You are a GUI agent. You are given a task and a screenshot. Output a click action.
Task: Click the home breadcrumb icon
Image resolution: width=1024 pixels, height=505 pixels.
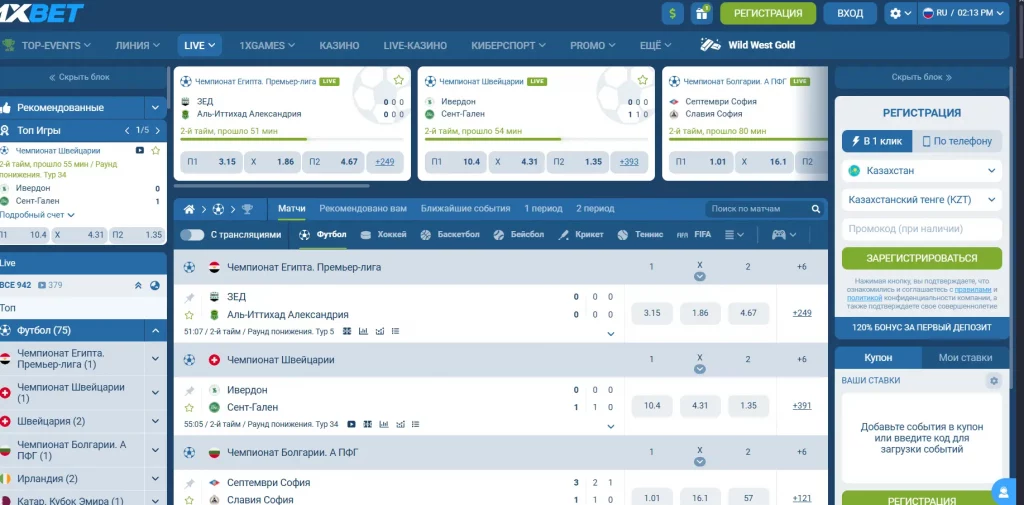[x=189, y=209]
